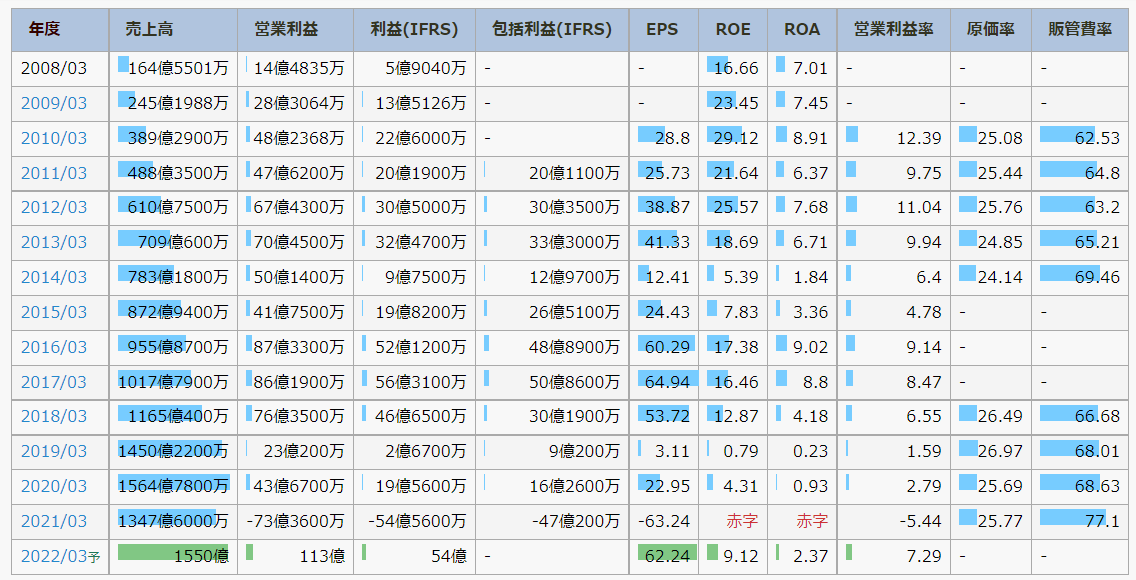Select forecast operating profit 113億
Image resolution: width=1136 pixels, height=580 pixels.
[322, 557]
